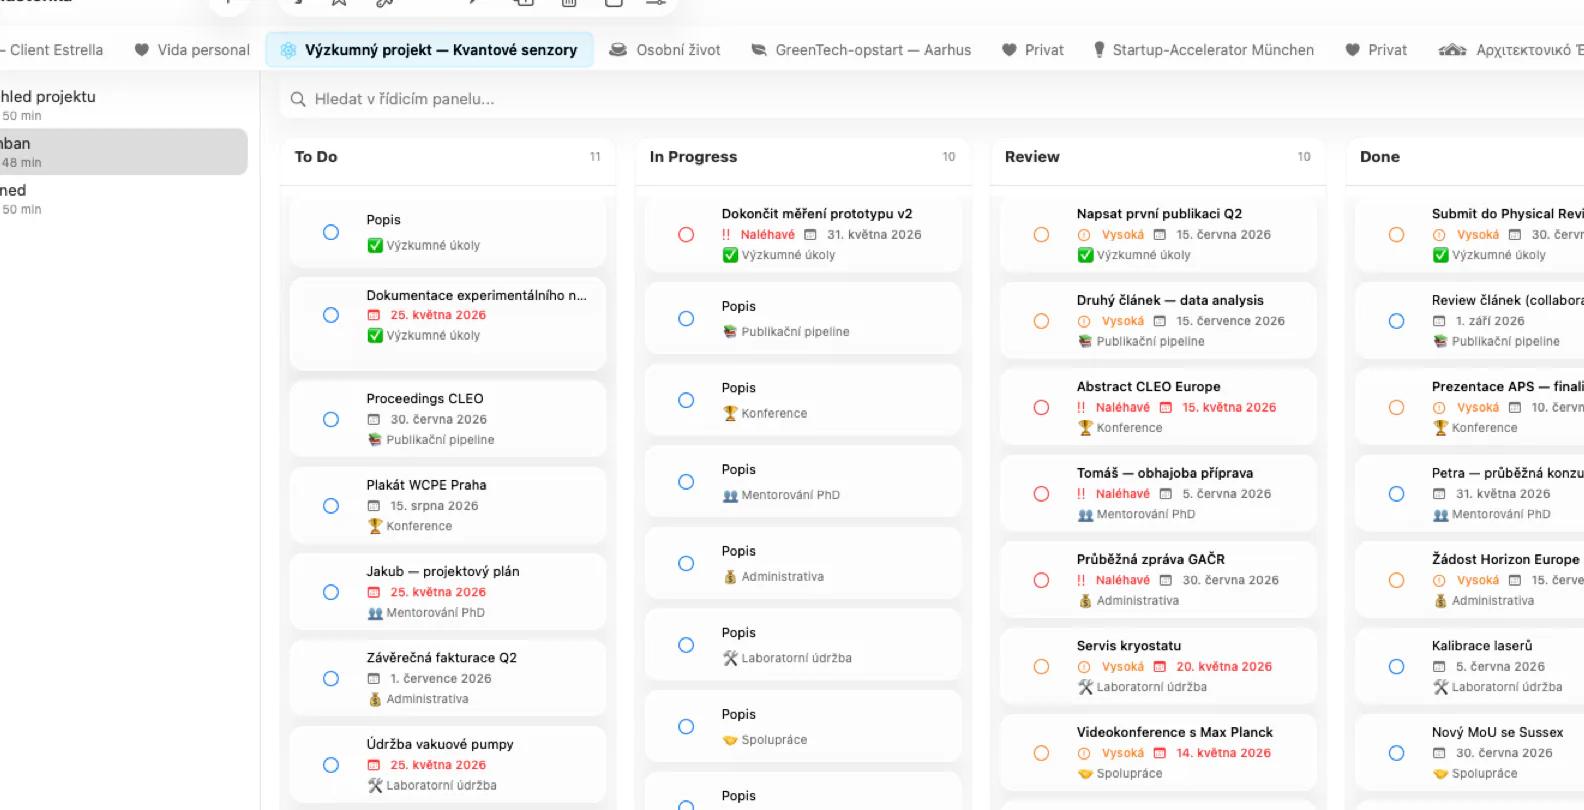Click the handshake icon beside Spolupráce in In Progress
This screenshot has height=810, width=1584.
[x=730, y=740]
